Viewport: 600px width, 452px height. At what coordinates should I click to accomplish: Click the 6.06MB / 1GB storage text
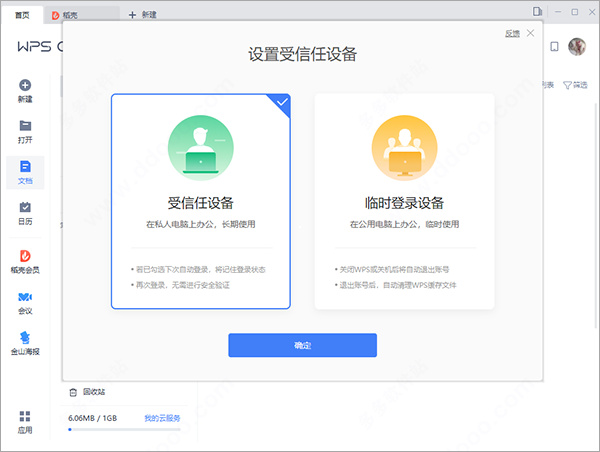(92, 418)
